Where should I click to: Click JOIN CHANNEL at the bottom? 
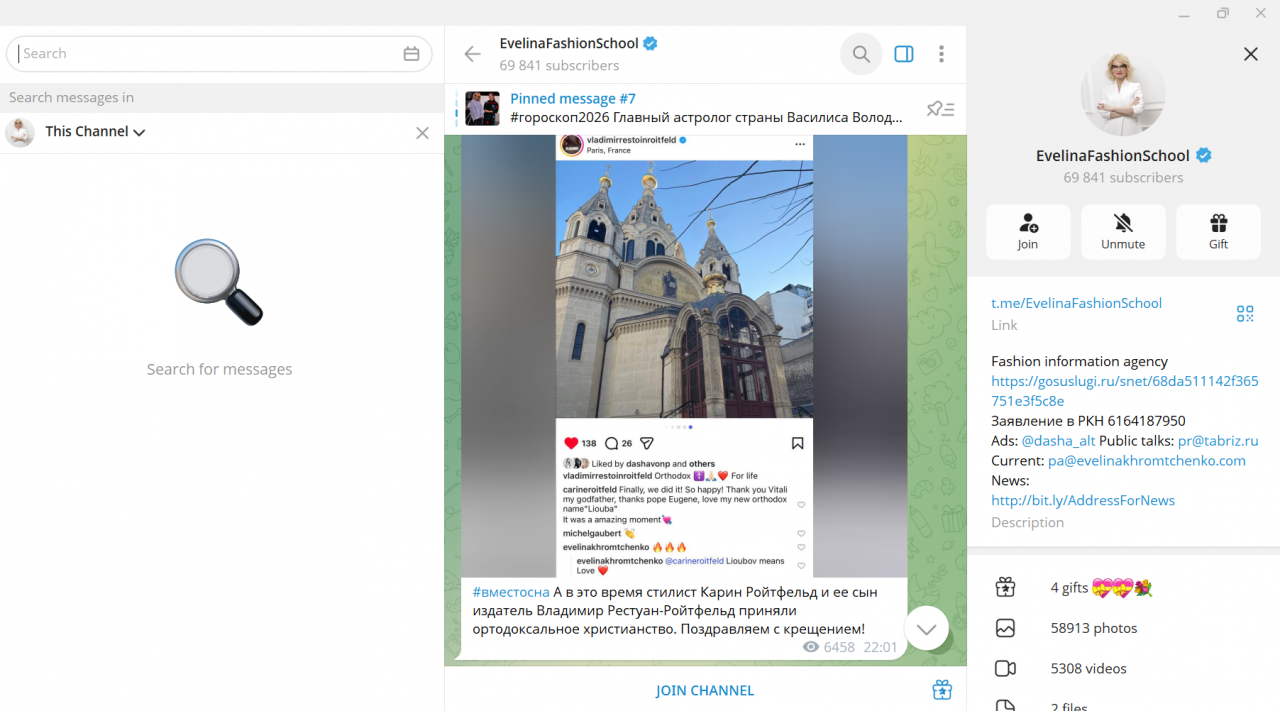[705, 690]
